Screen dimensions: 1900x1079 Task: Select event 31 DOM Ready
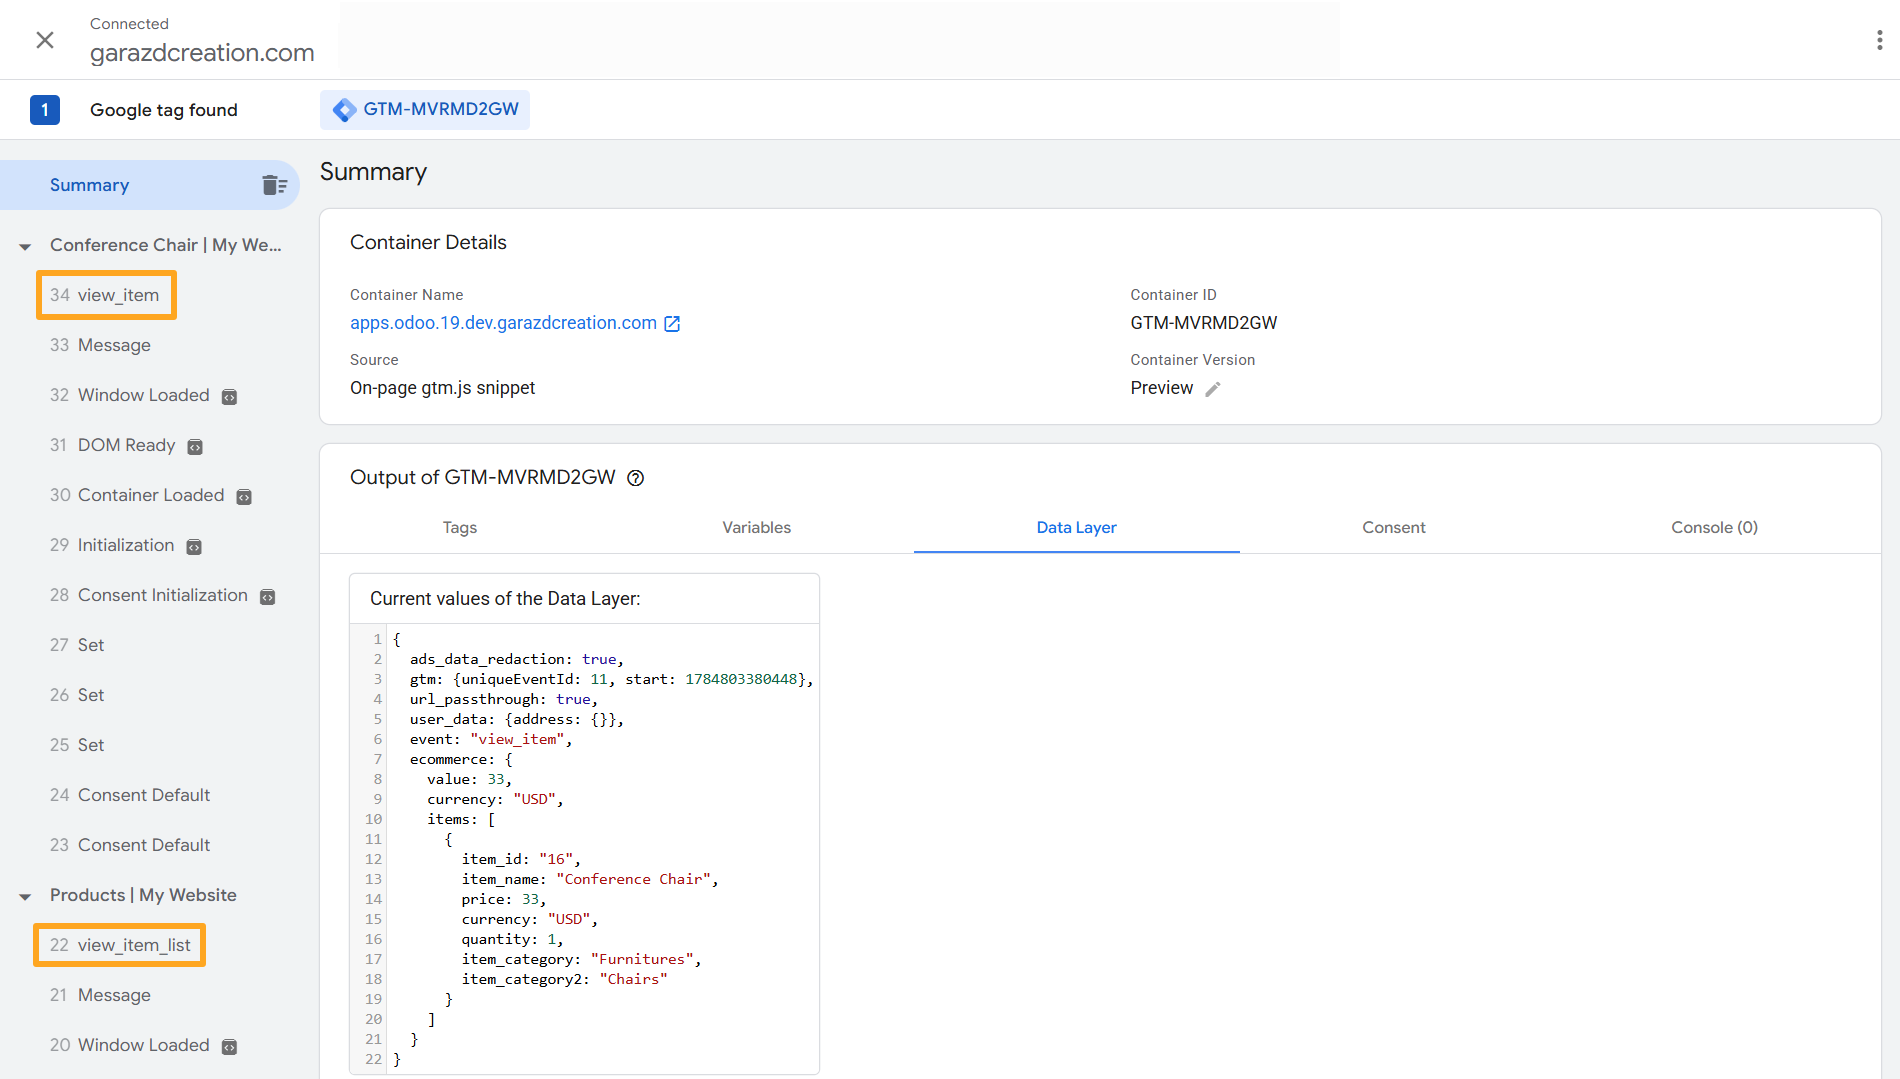[x=112, y=445]
